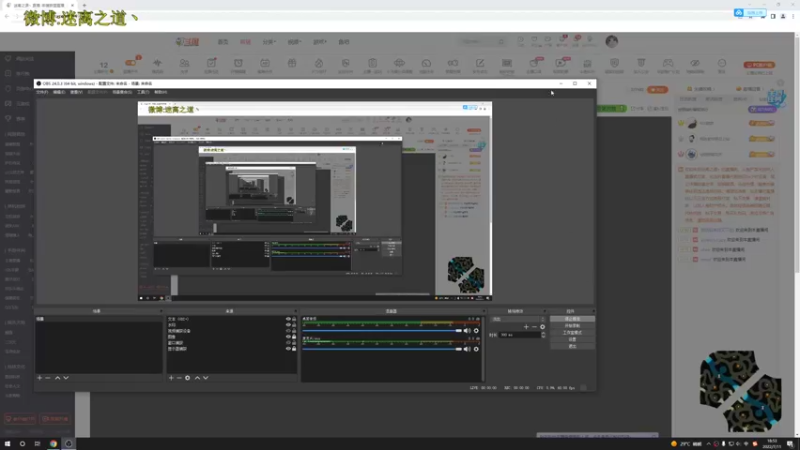Image resolution: width=800 pixels, height=450 pixels.
Task: Expand the 分类 dropdown in Huya nav
Action: [x=269, y=42]
